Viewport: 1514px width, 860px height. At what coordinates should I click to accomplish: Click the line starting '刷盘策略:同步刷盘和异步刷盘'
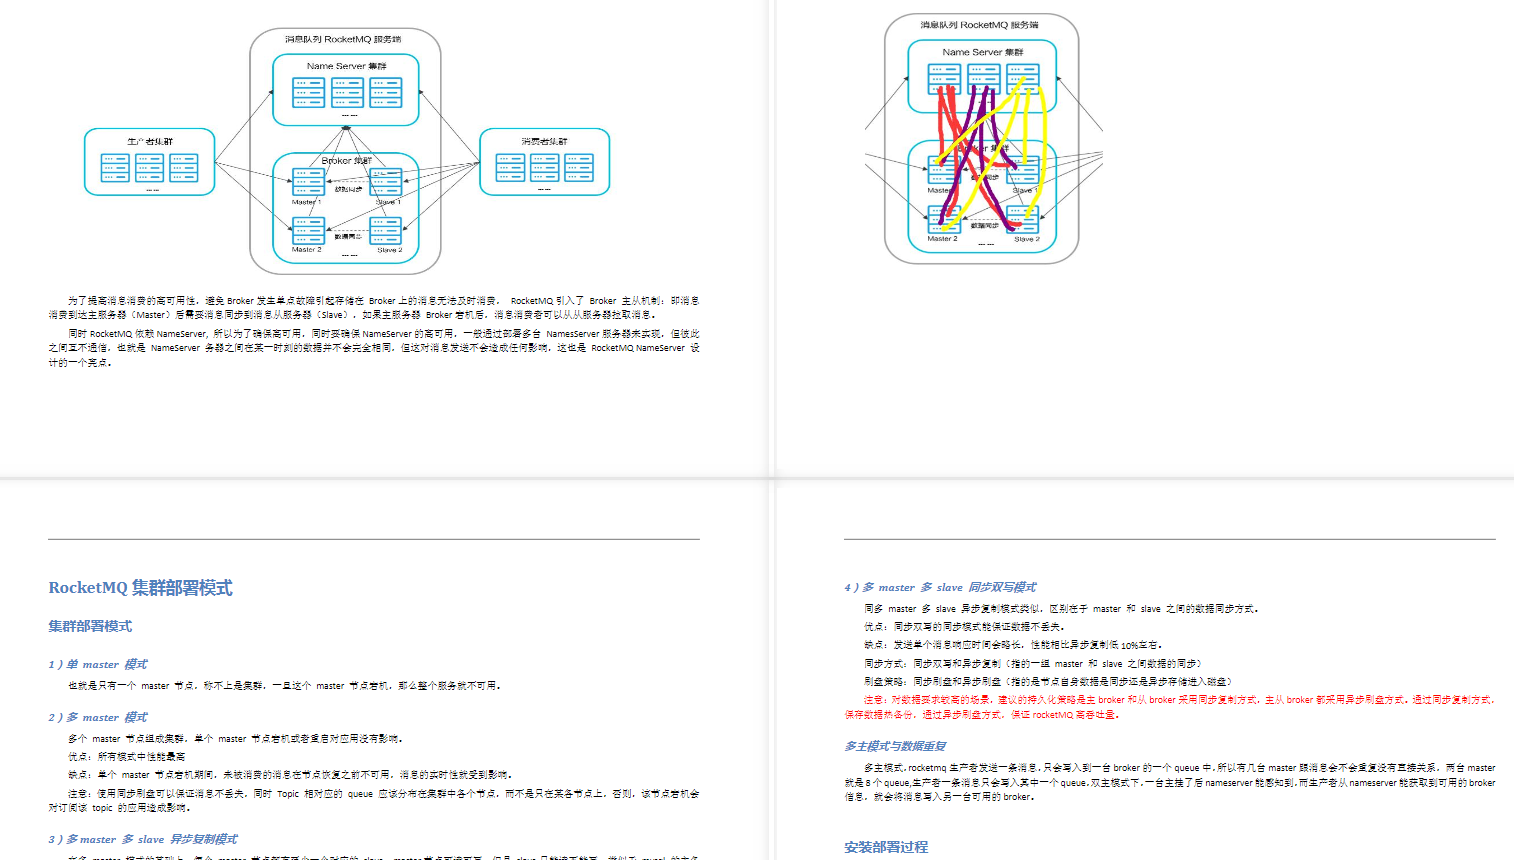pos(1048,681)
